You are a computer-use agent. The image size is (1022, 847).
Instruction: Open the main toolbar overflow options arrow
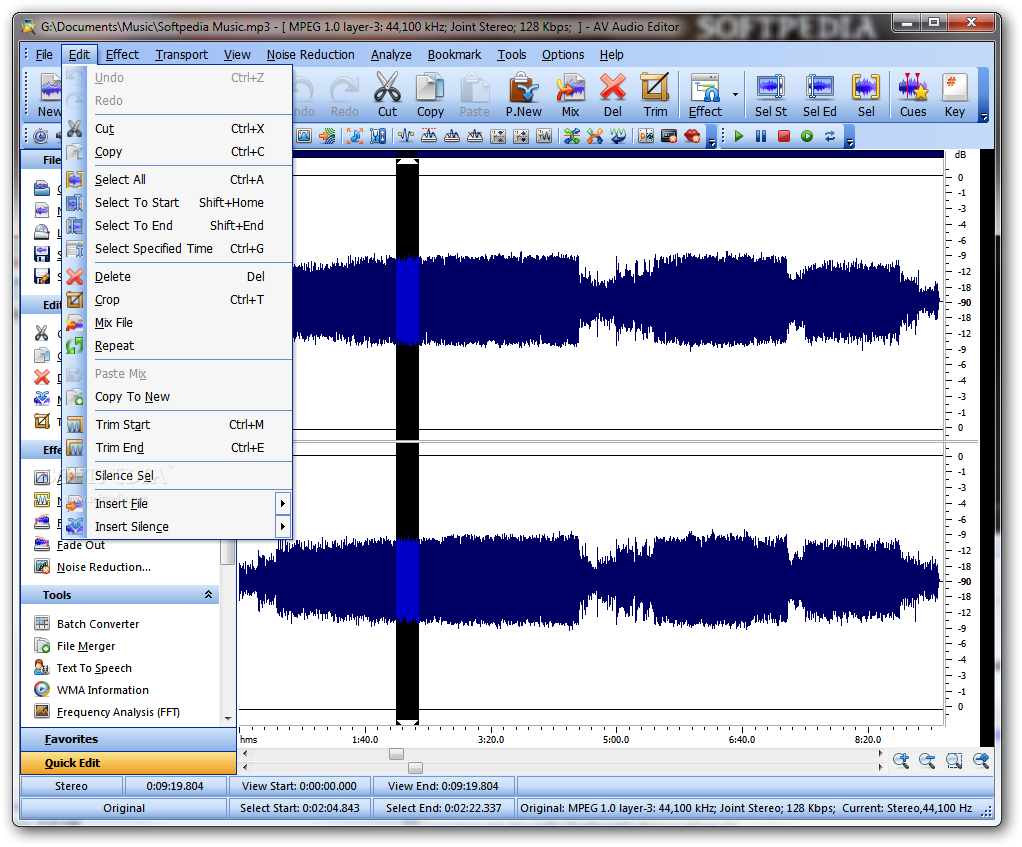984,117
